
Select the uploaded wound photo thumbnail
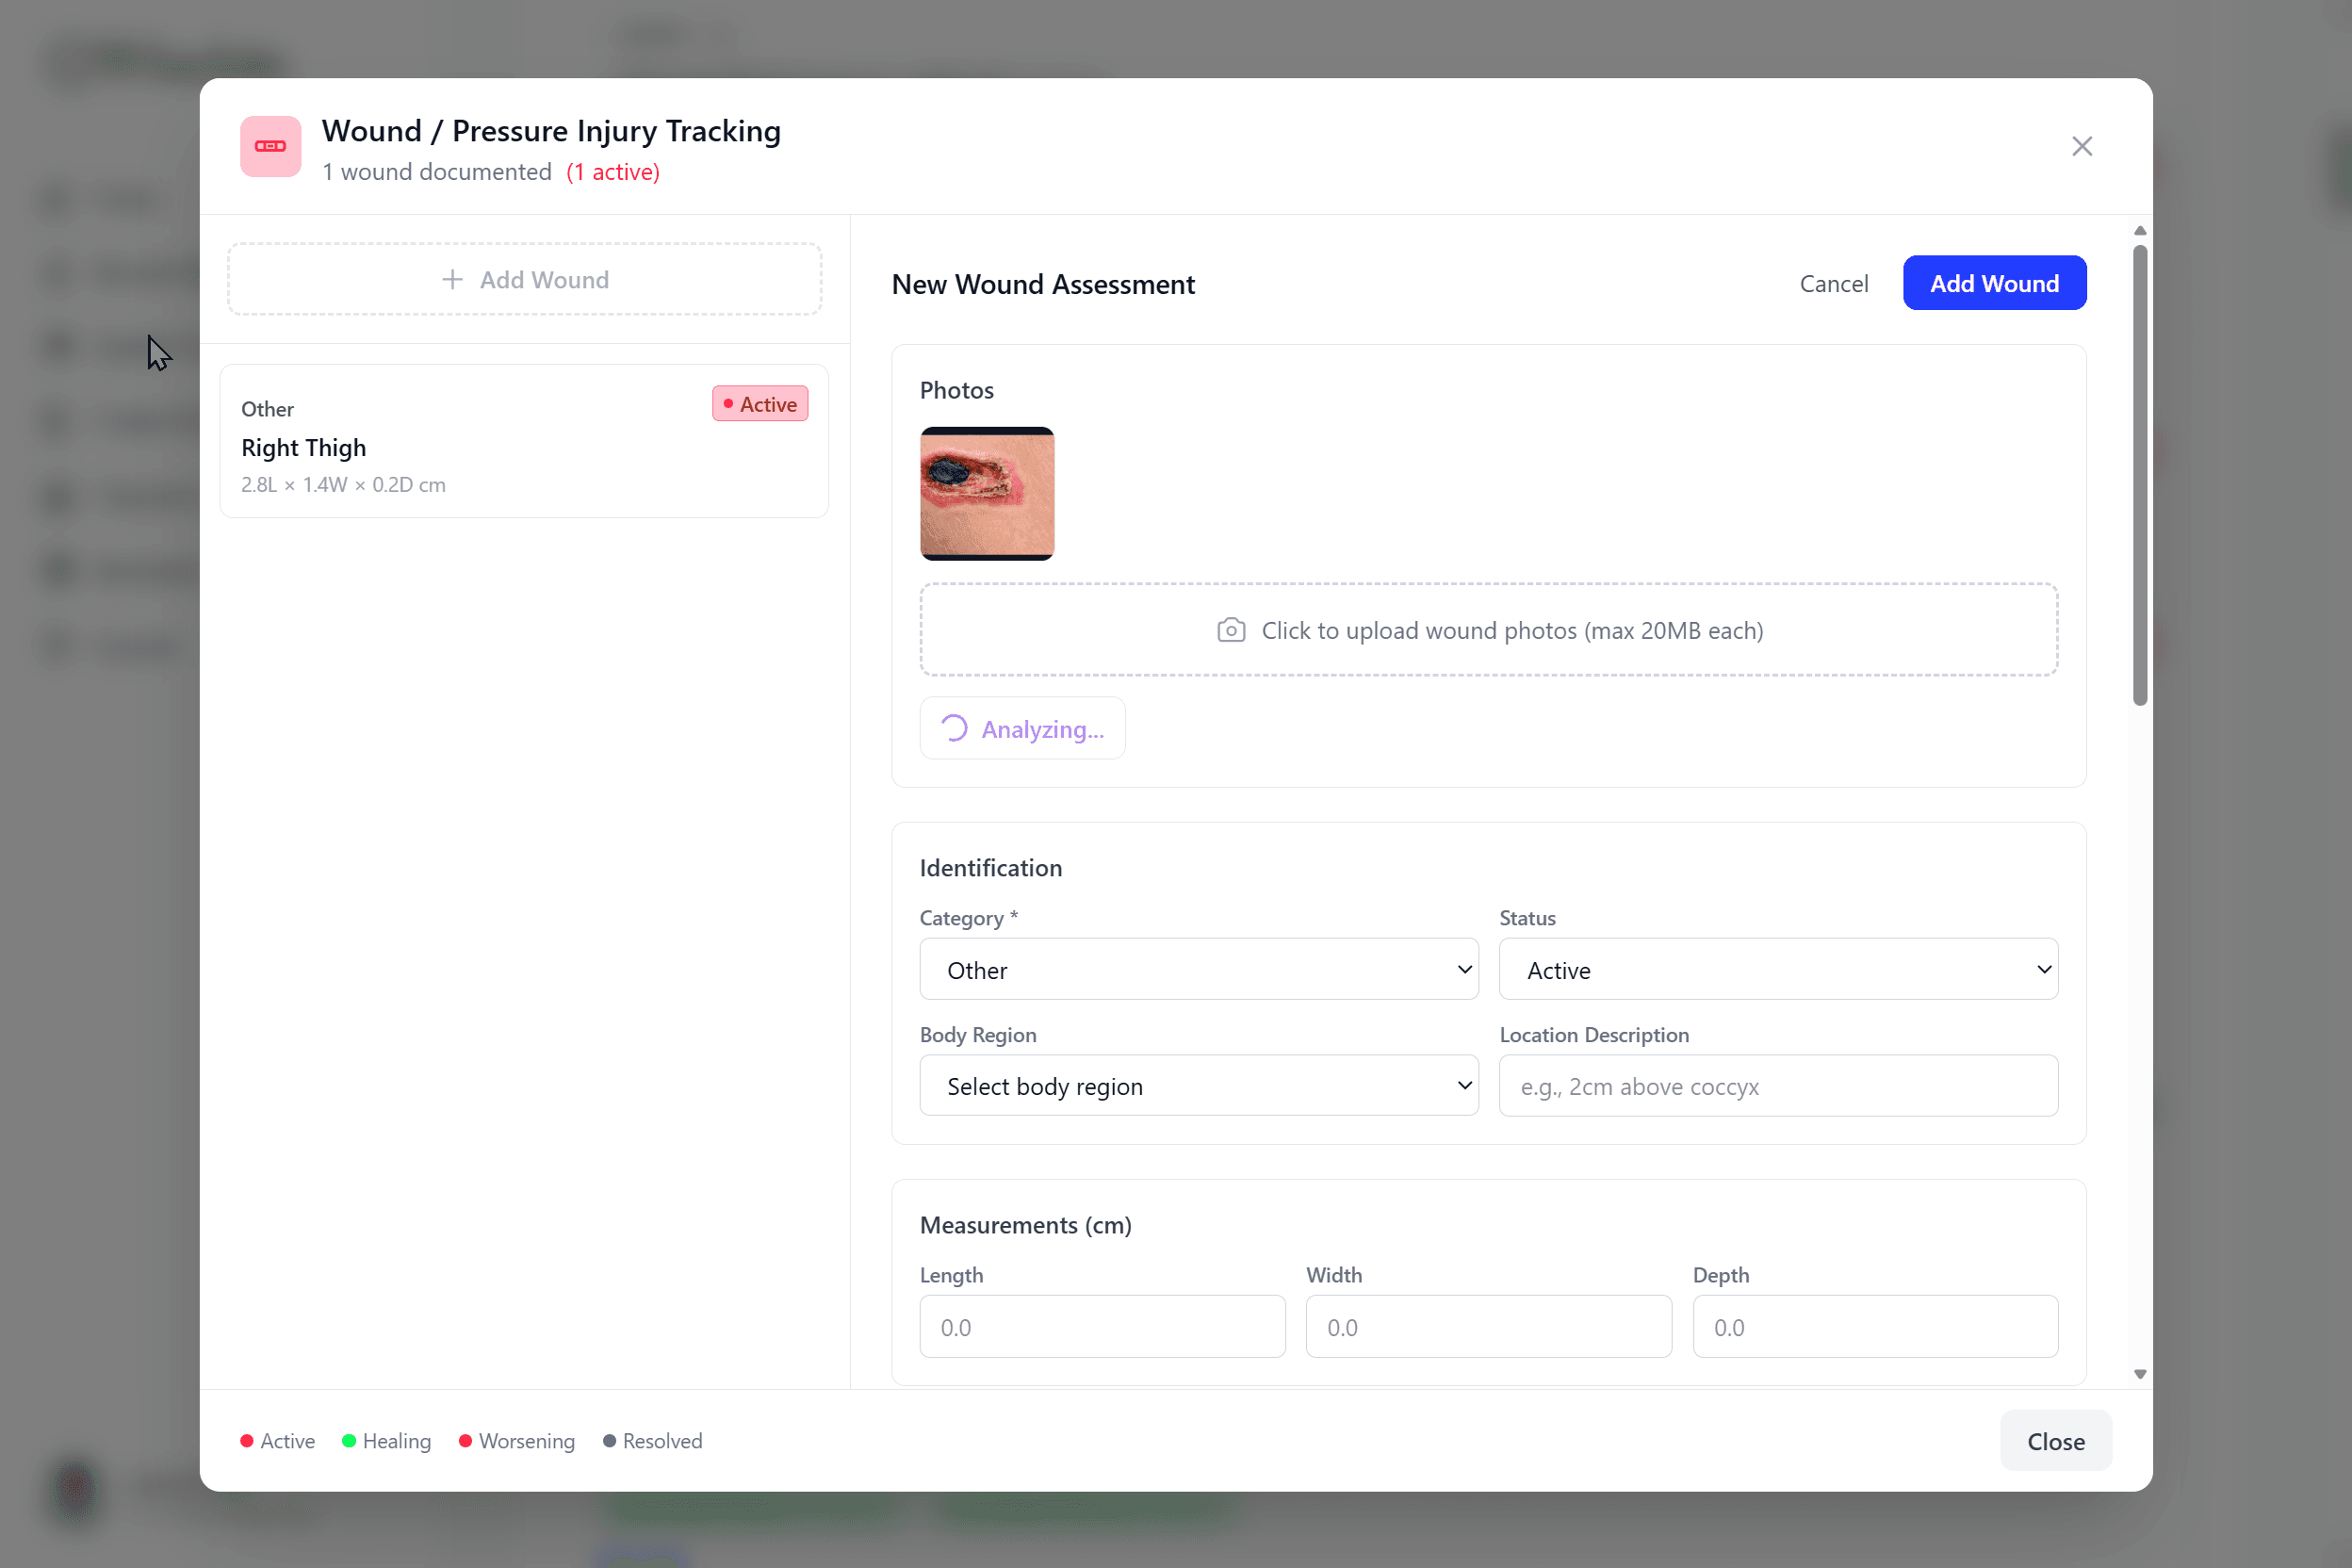pos(987,493)
